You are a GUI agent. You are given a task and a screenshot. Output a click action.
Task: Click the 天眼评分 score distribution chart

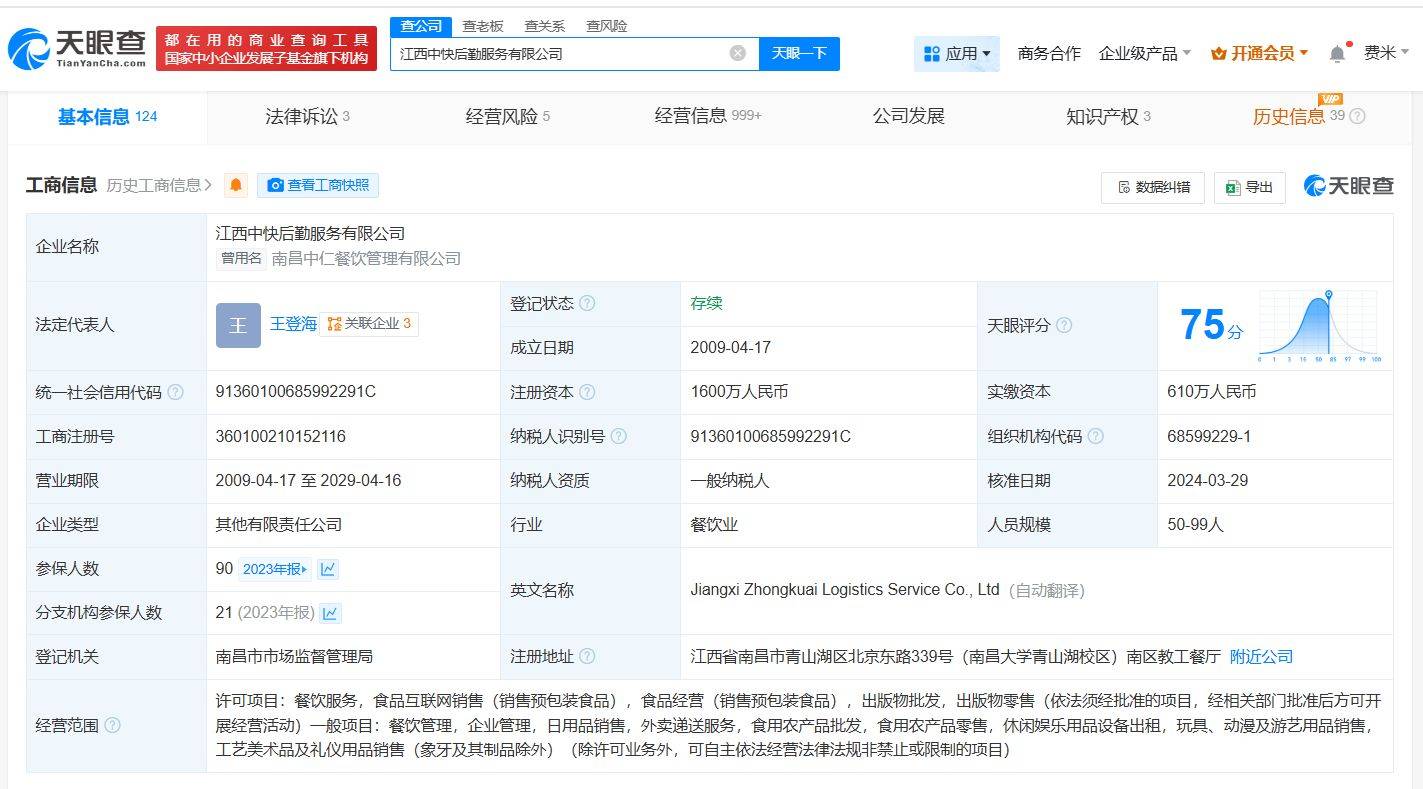click(x=1319, y=326)
